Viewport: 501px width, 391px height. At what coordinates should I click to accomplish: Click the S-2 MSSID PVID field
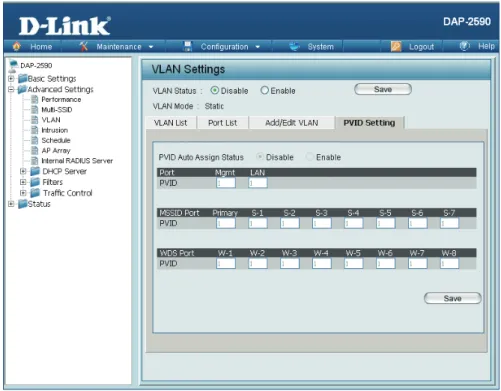pyautogui.click(x=290, y=223)
